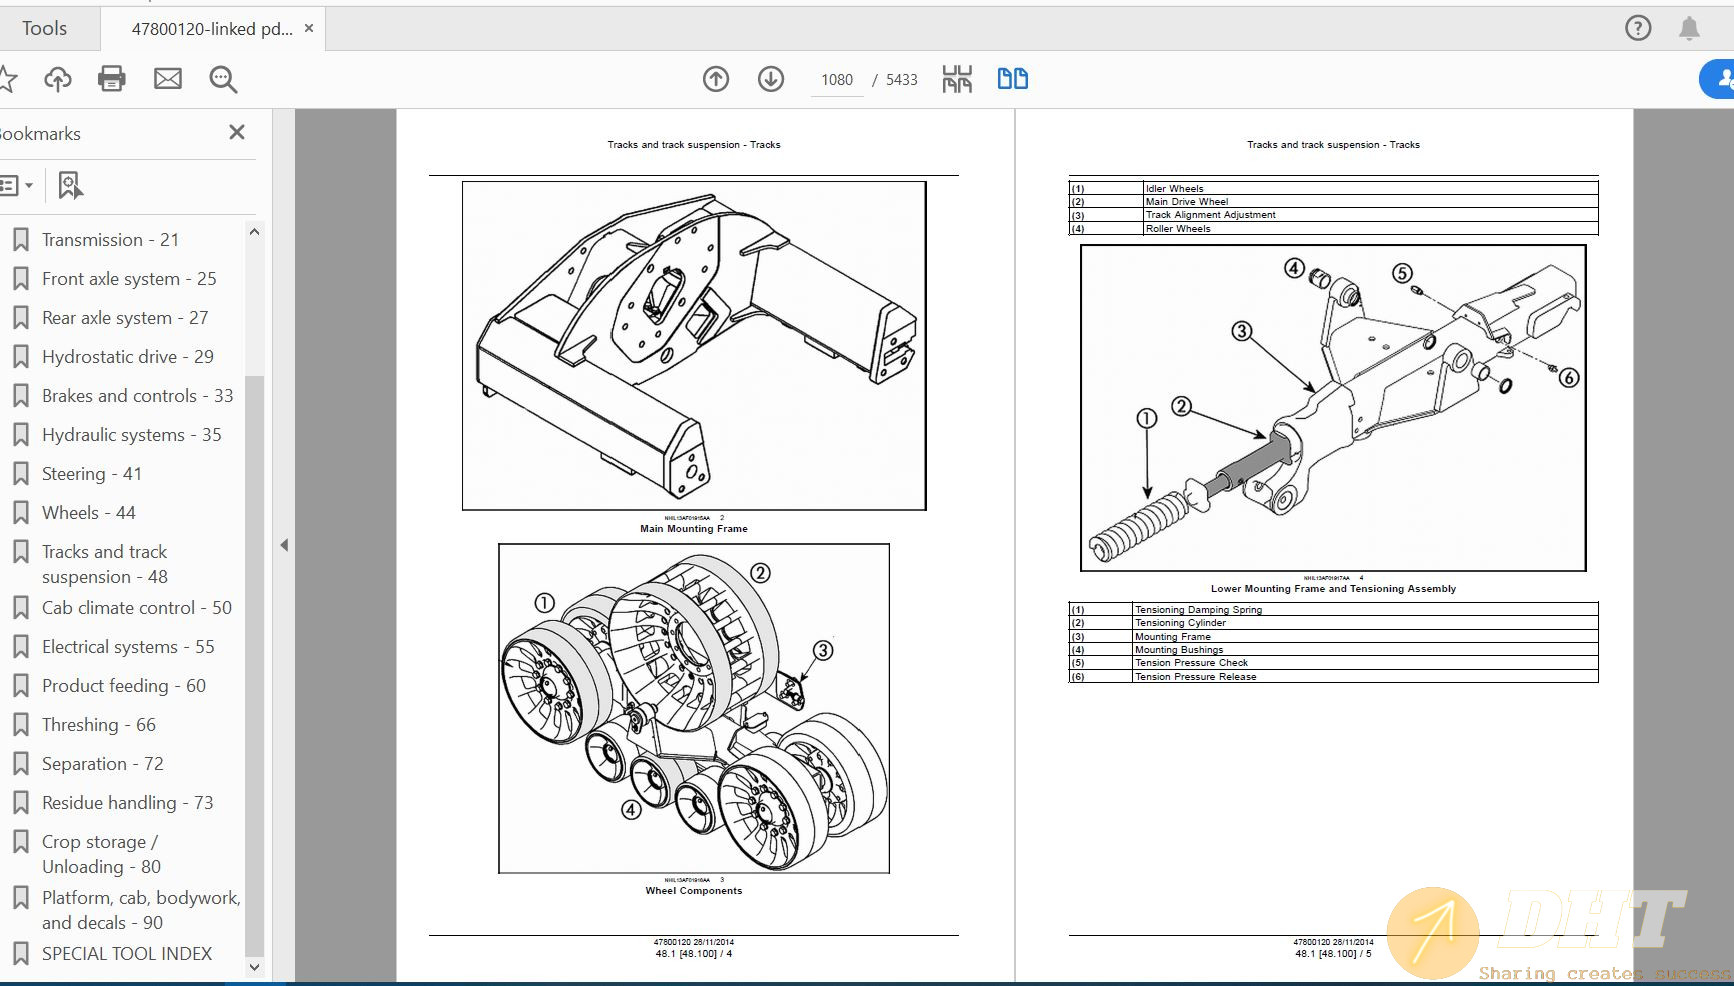Click table cell Idler Wheels
This screenshot has width=1734, height=986.
point(1370,188)
